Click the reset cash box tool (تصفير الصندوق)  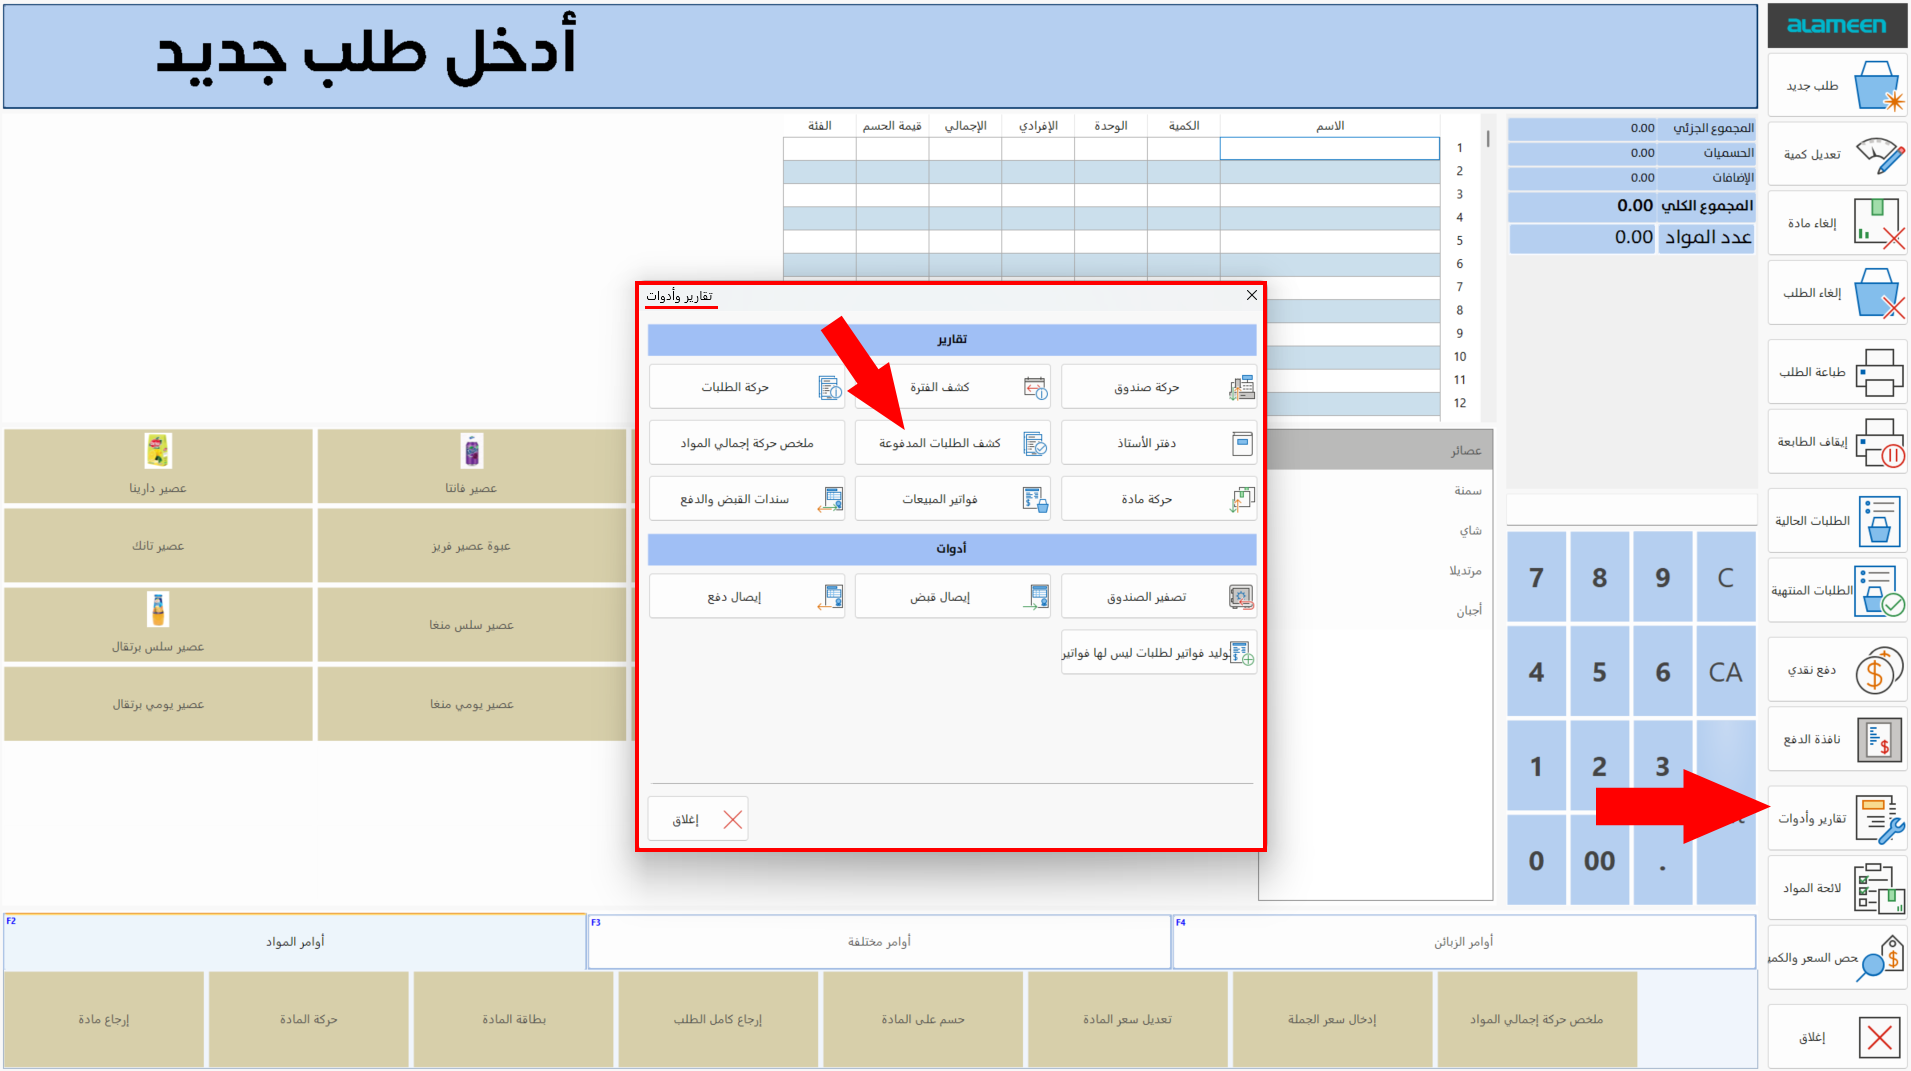tap(1158, 597)
